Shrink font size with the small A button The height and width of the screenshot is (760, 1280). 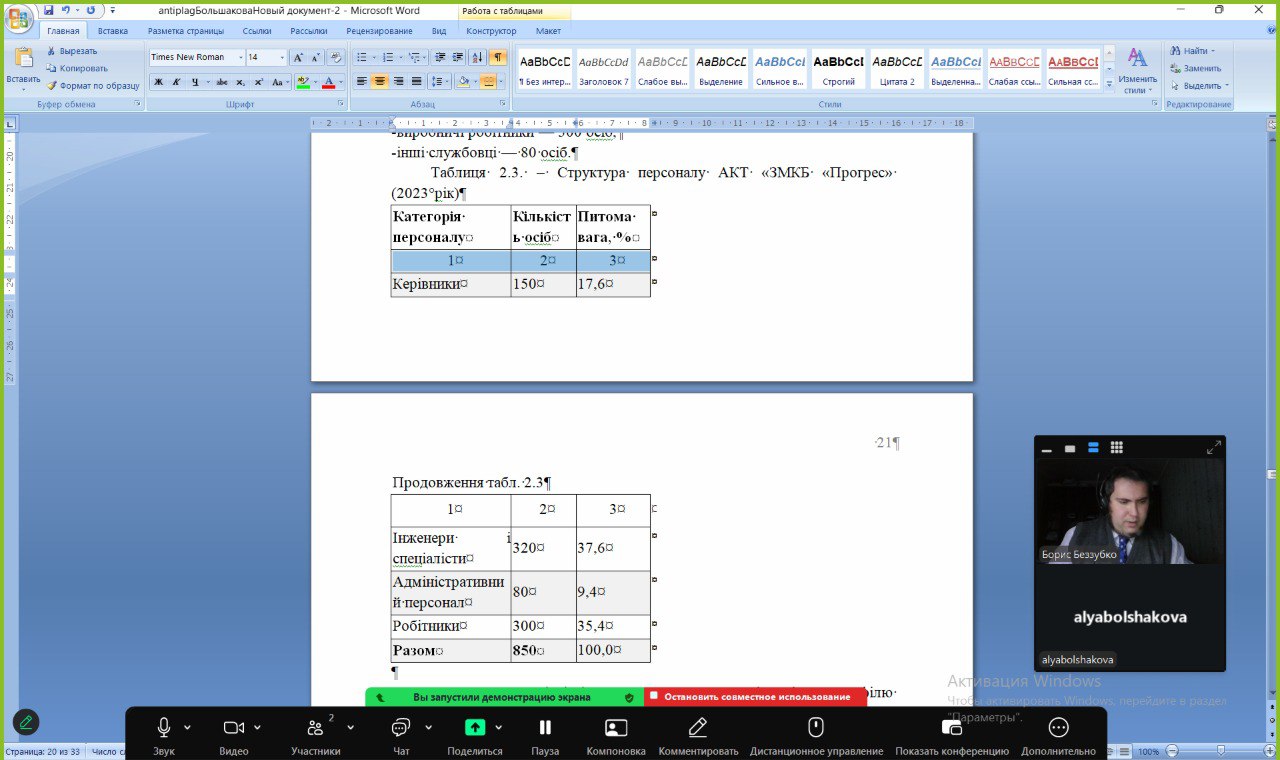tap(316, 57)
